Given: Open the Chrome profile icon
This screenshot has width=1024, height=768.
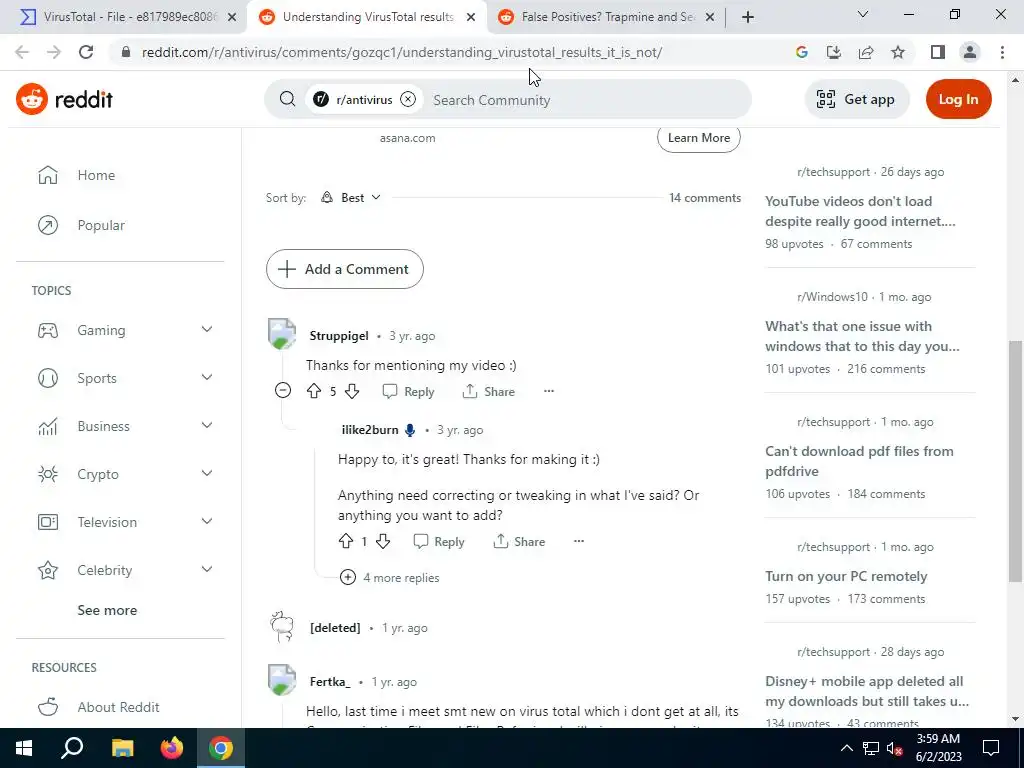Looking at the screenshot, I should (970, 52).
